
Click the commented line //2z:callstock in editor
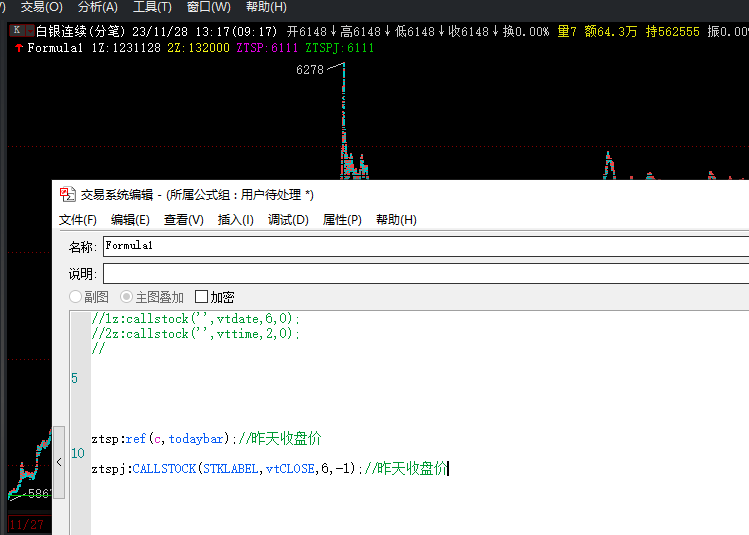coord(195,333)
